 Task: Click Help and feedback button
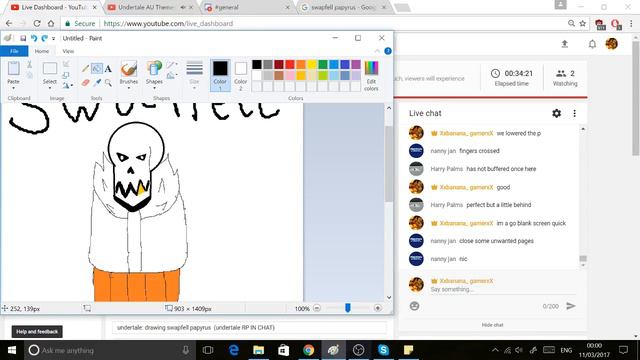[37, 331]
